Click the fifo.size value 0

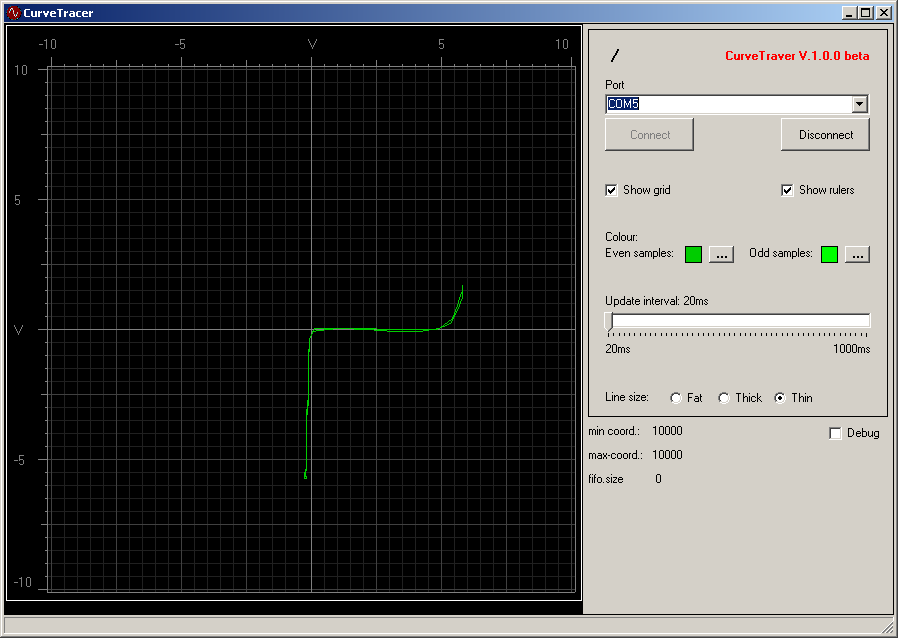pos(659,479)
